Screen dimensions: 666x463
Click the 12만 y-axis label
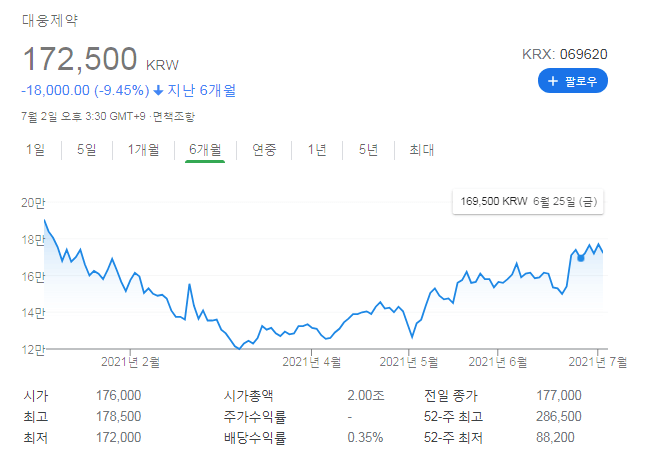(x=33, y=350)
